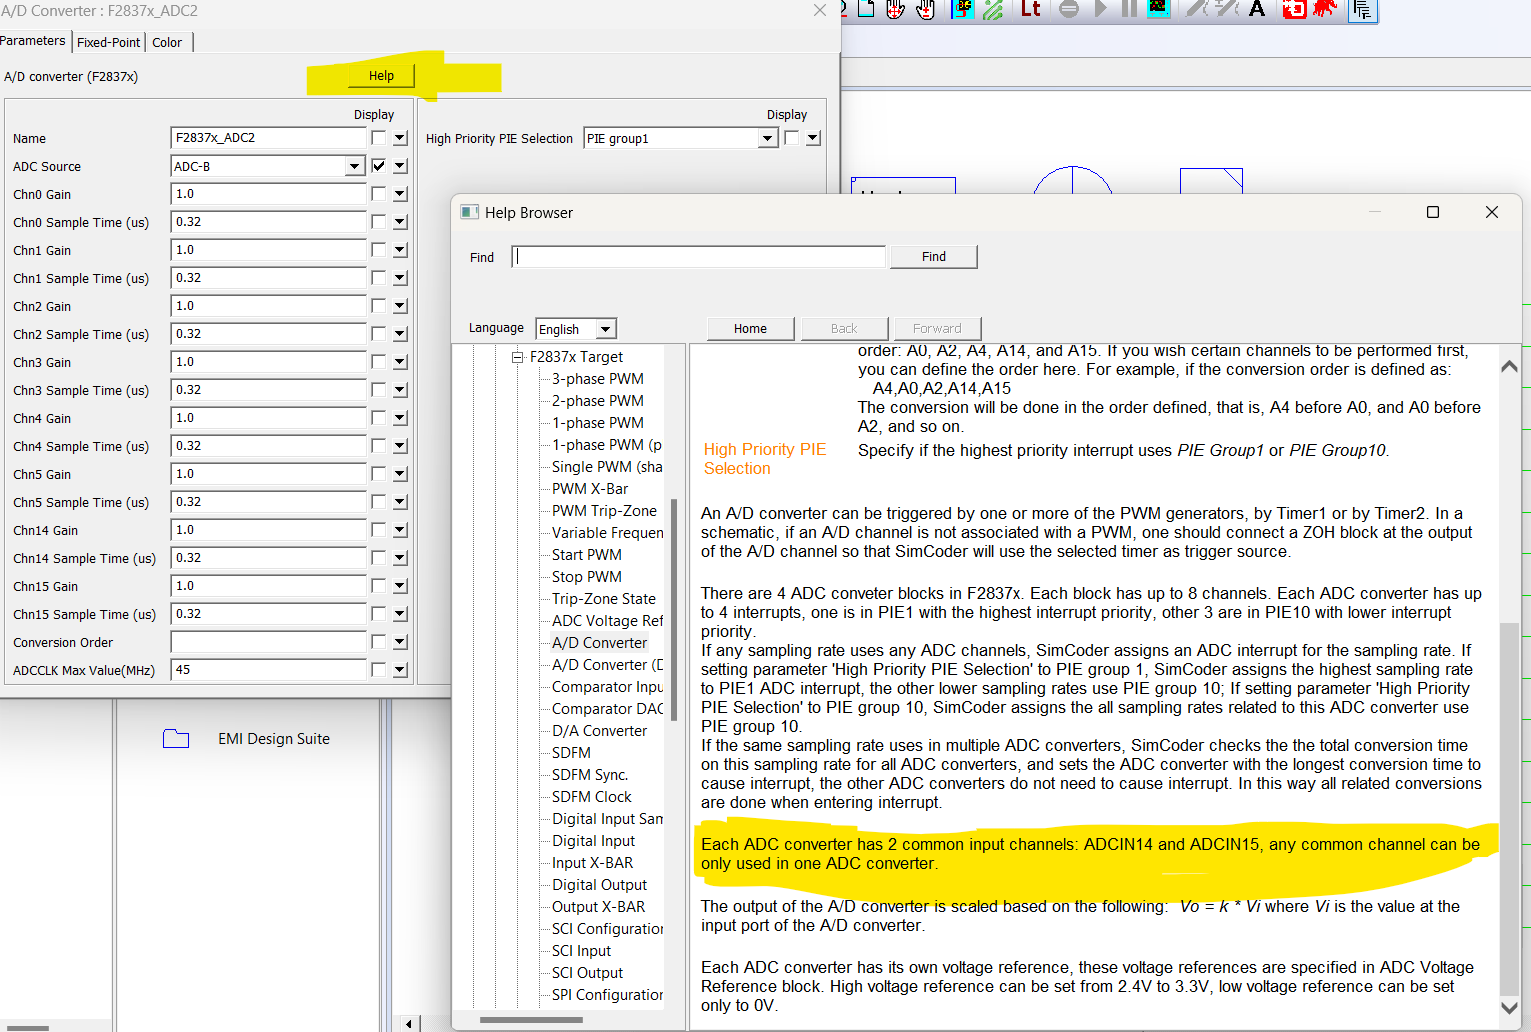This screenshot has width=1531, height=1032.
Task: Open the Language dropdown in Help Browser
Action: click(604, 329)
